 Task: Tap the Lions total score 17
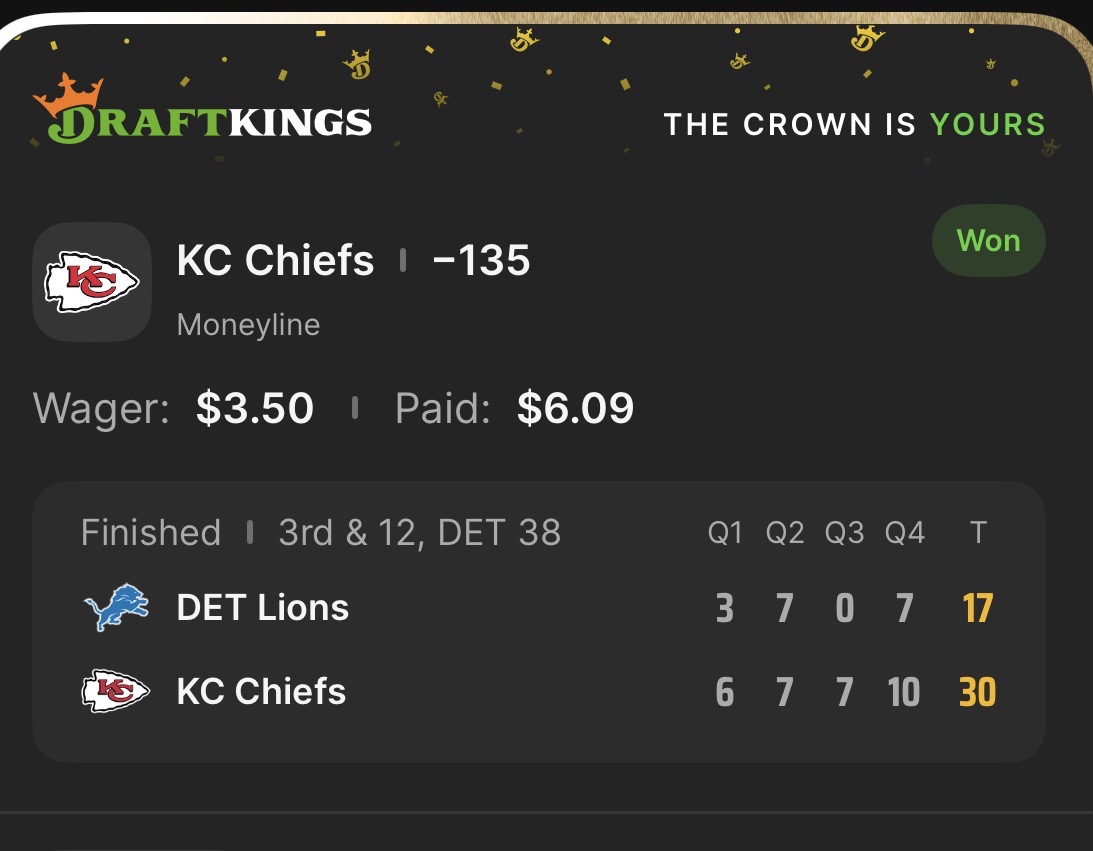tap(977, 608)
